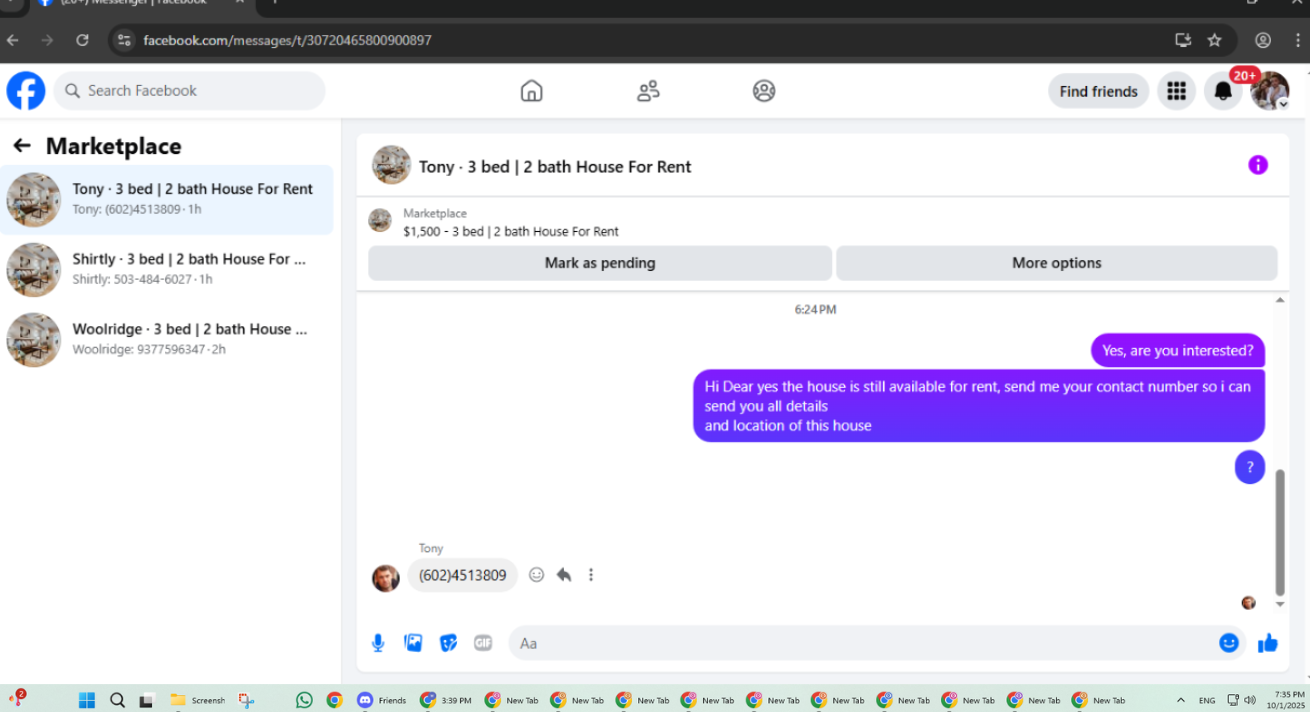Focus the Search Facebook field
1310x712 pixels.
point(190,91)
